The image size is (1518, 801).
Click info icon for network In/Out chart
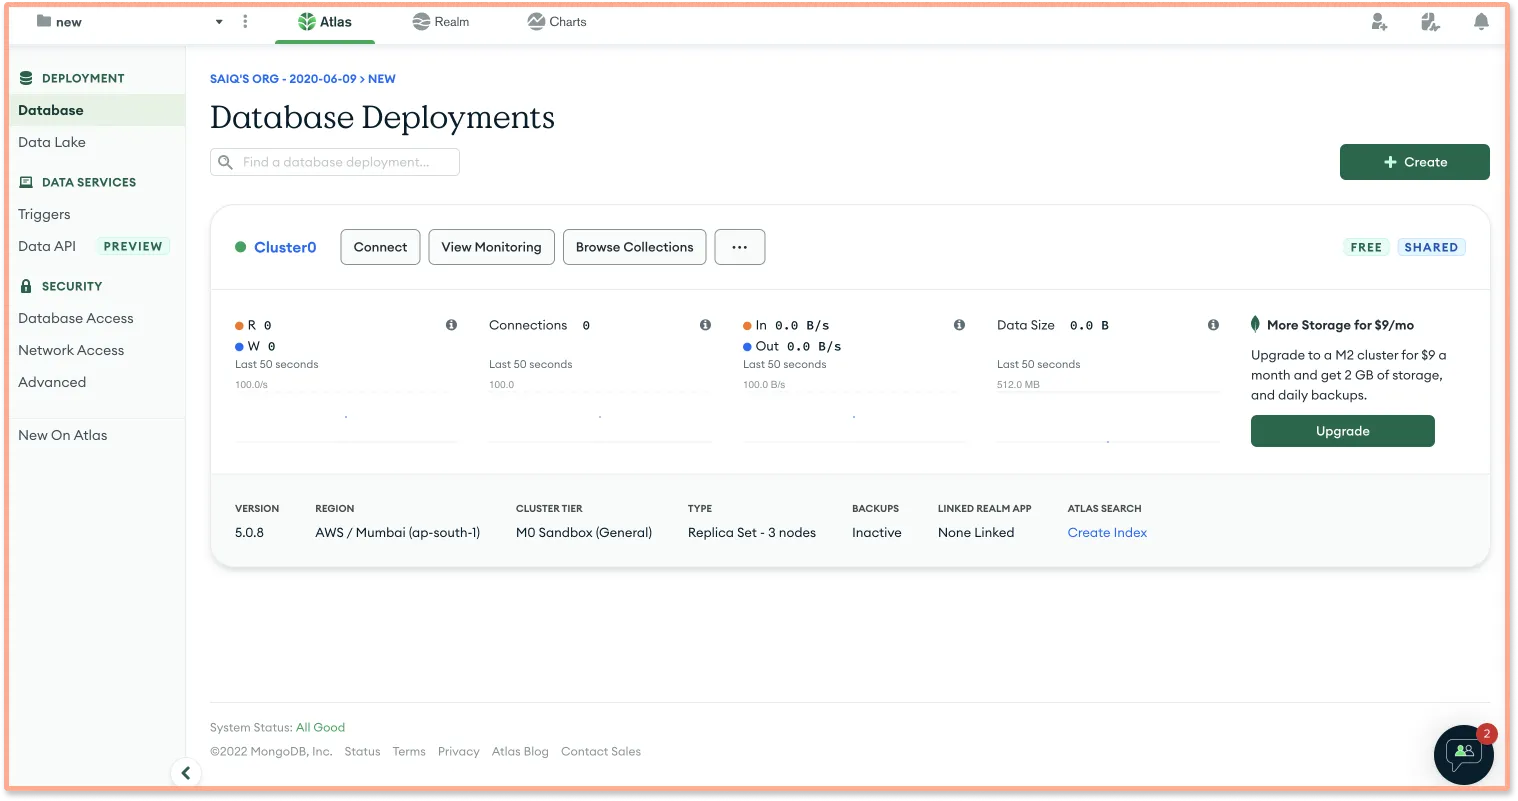(x=959, y=325)
